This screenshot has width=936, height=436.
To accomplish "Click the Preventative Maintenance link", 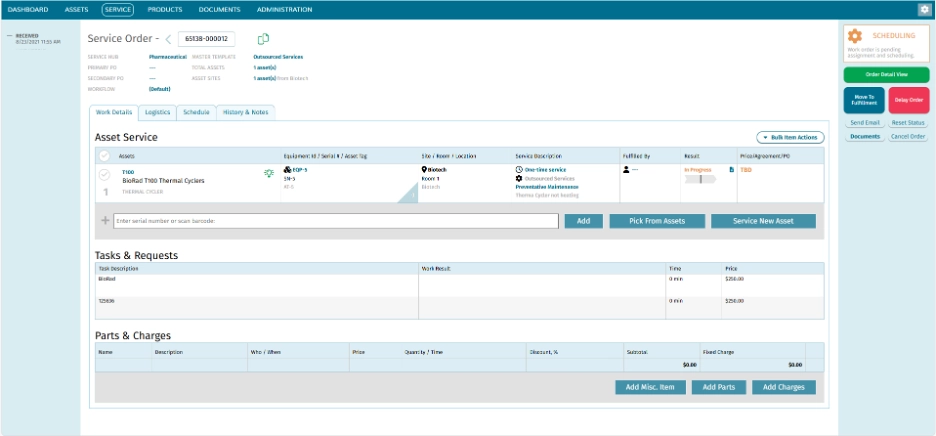I will 547,187.
